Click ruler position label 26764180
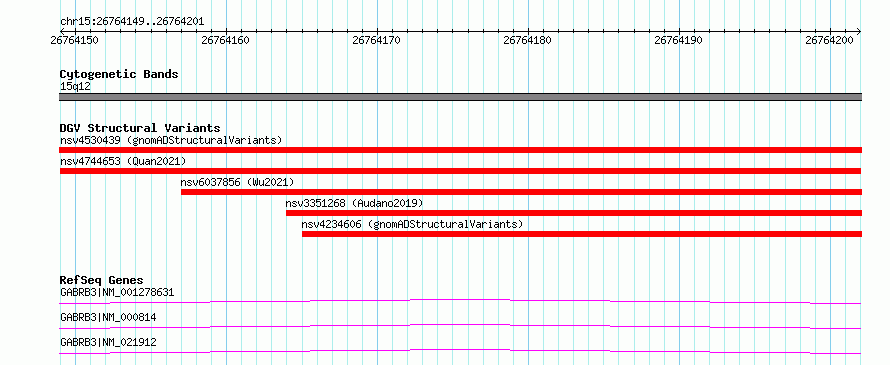 pos(527,40)
